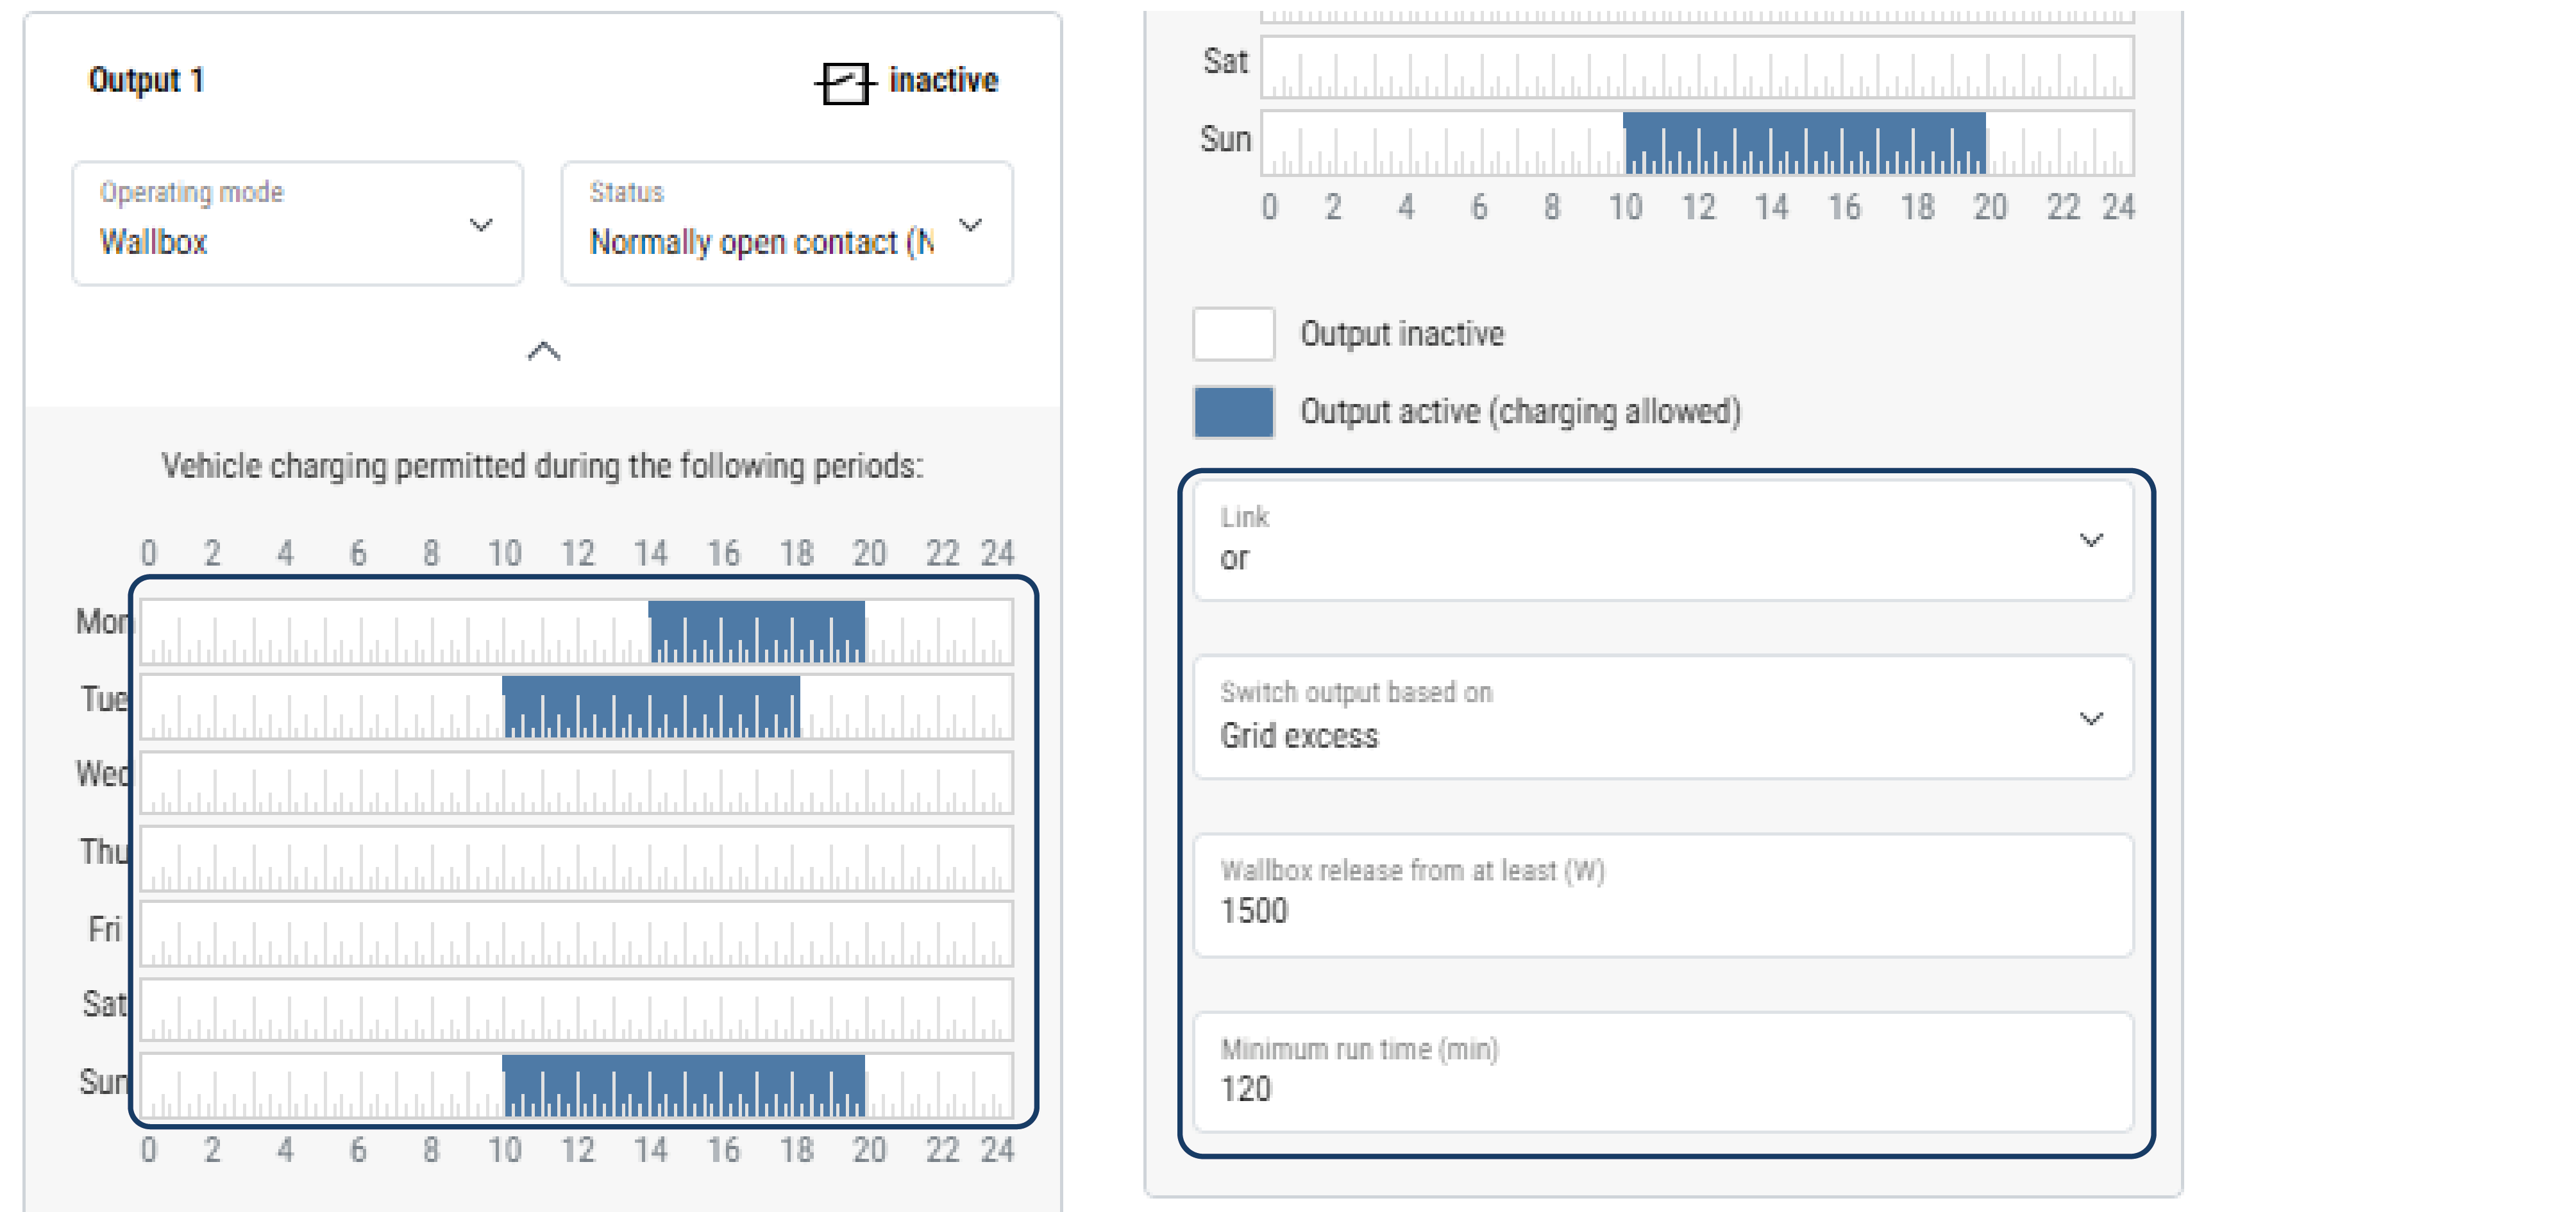Click the Sun active block in right panel
The width and height of the screenshot is (2576, 1212).
pyautogui.click(x=1803, y=143)
